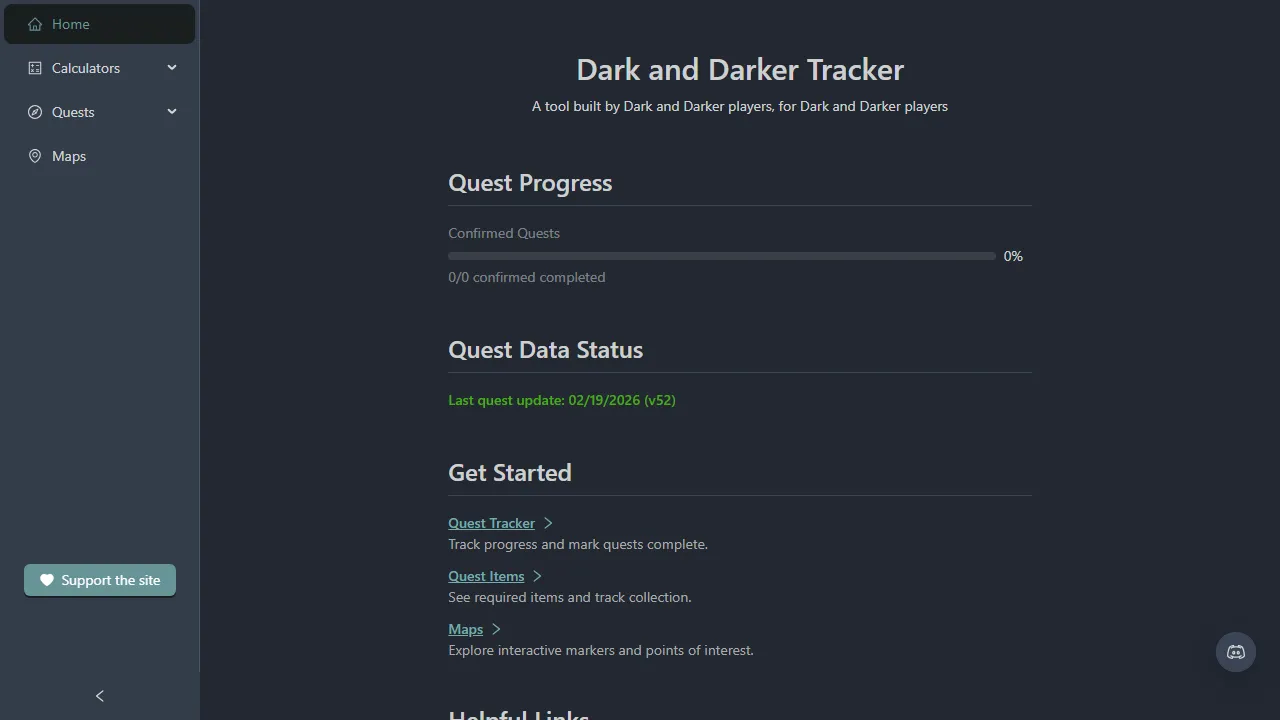
Task: Follow the Quest Items link
Action: [485, 576]
